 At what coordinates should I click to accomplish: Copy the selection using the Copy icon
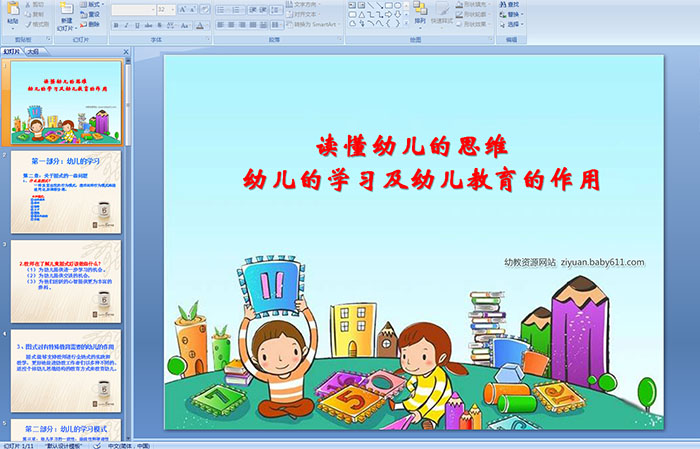point(28,15)
